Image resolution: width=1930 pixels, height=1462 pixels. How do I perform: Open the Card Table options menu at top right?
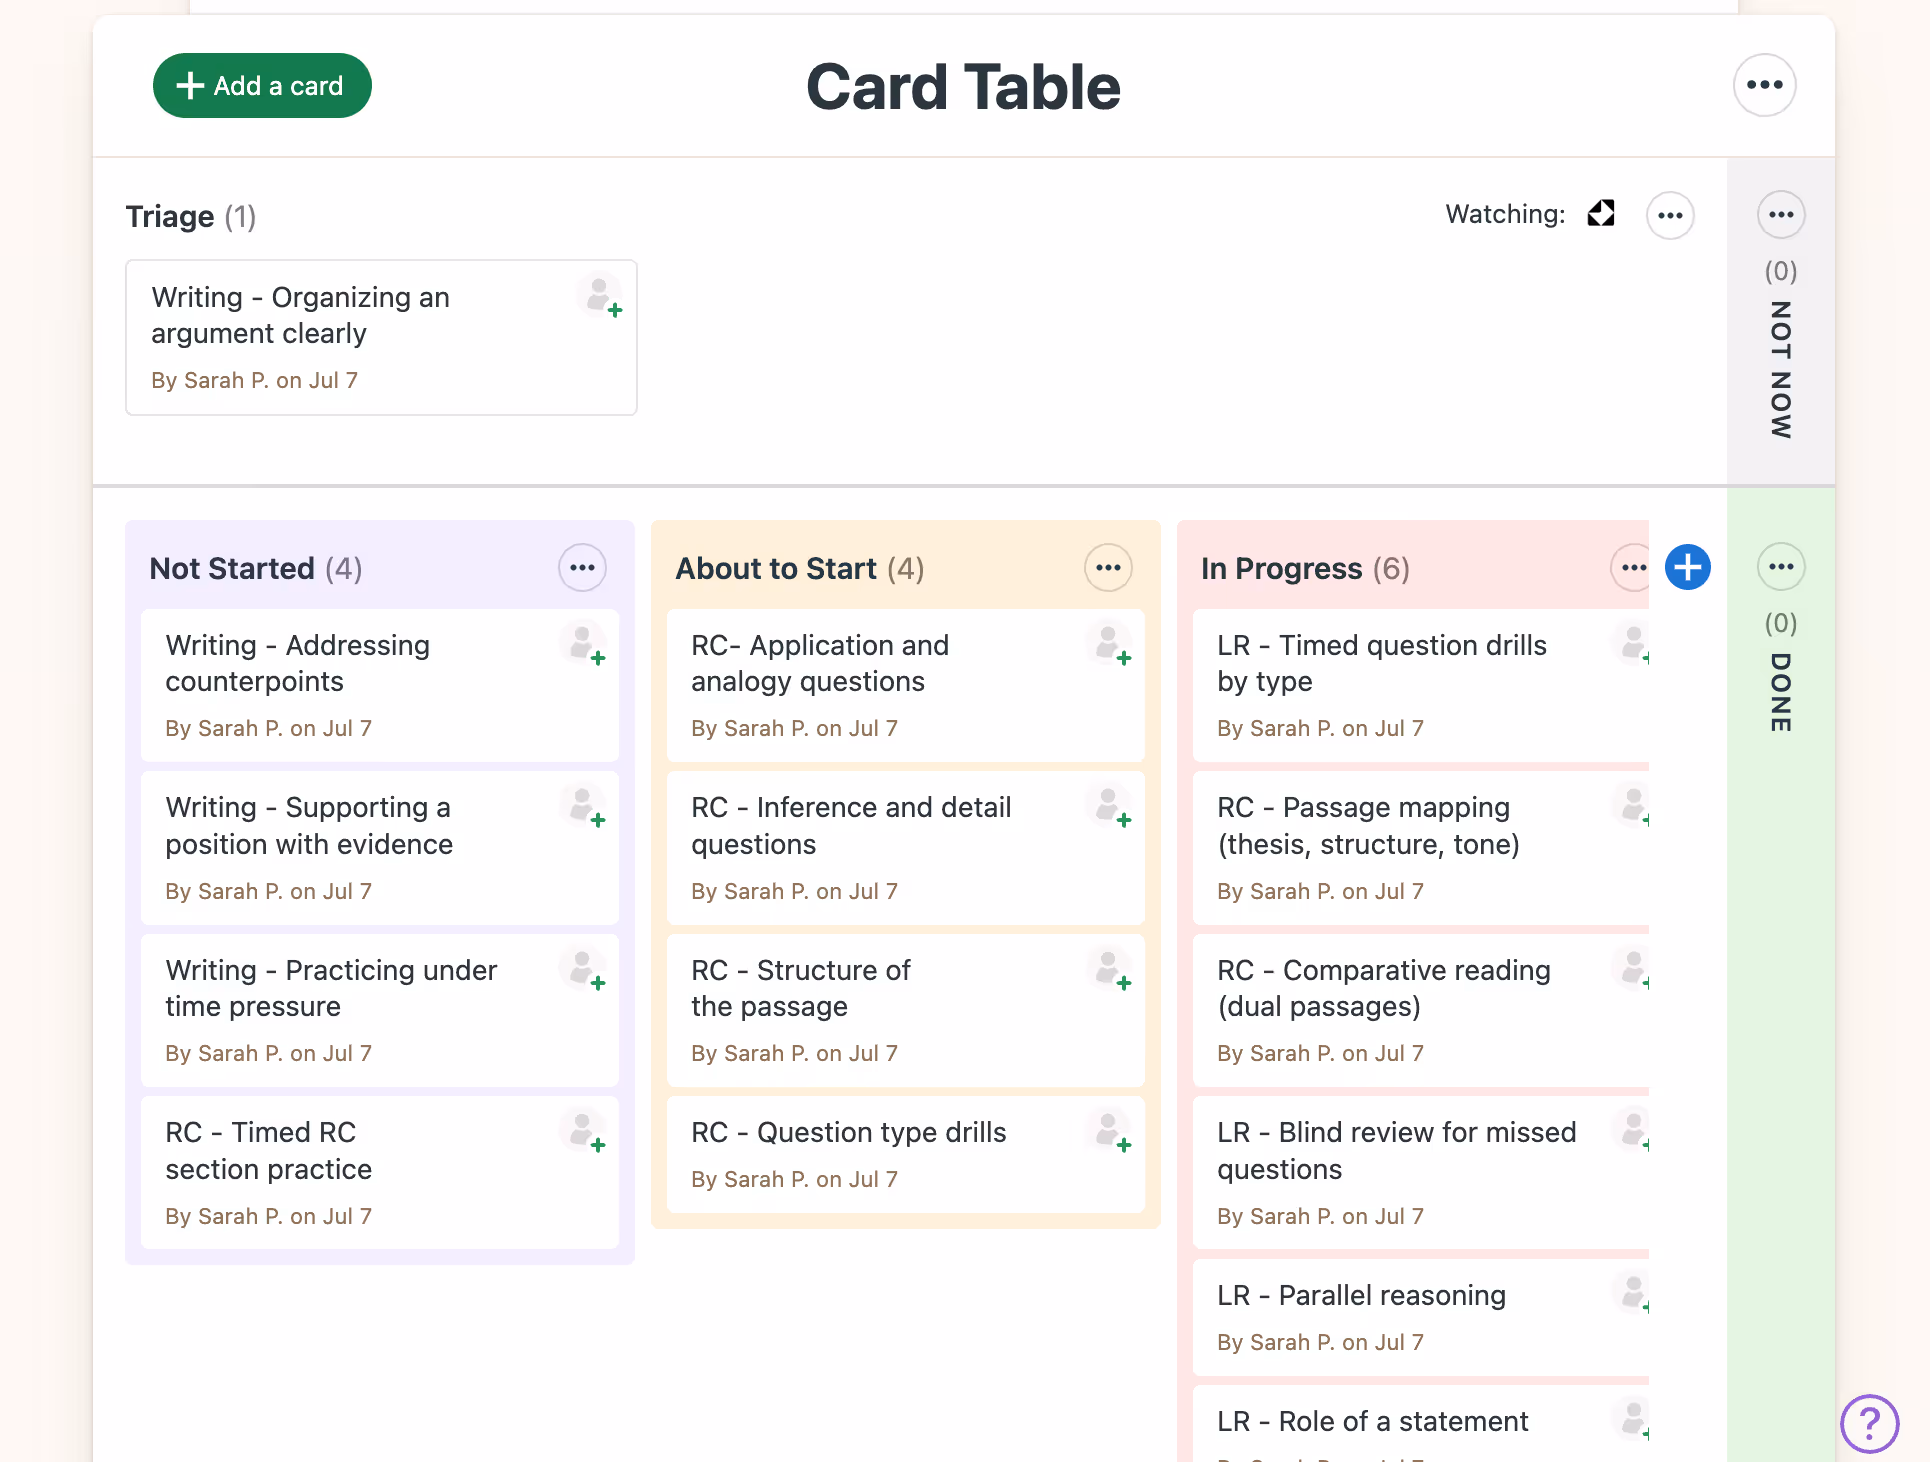[x=1765, y=85]
